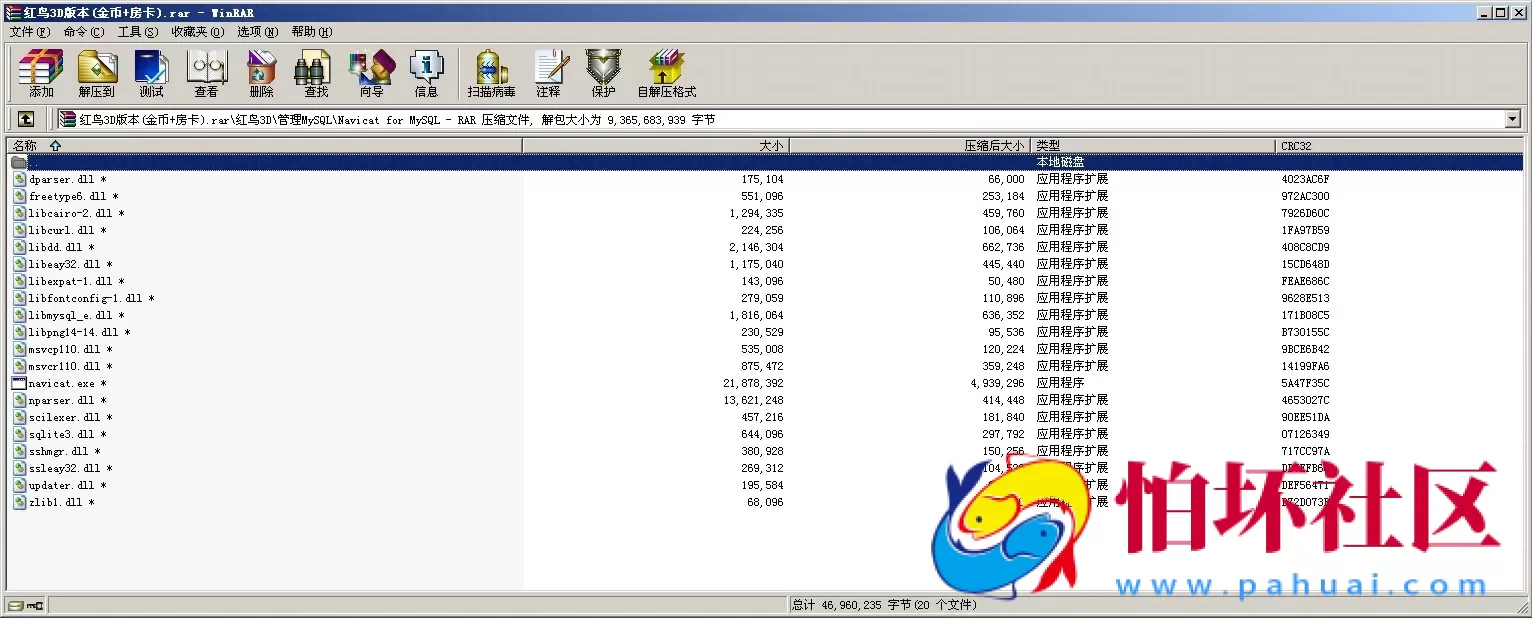The height and width of the screenshot is (618, 1532).
Task: Click the 删除 (Delete) toolbar icon
Action: click(x=261, y=73)
